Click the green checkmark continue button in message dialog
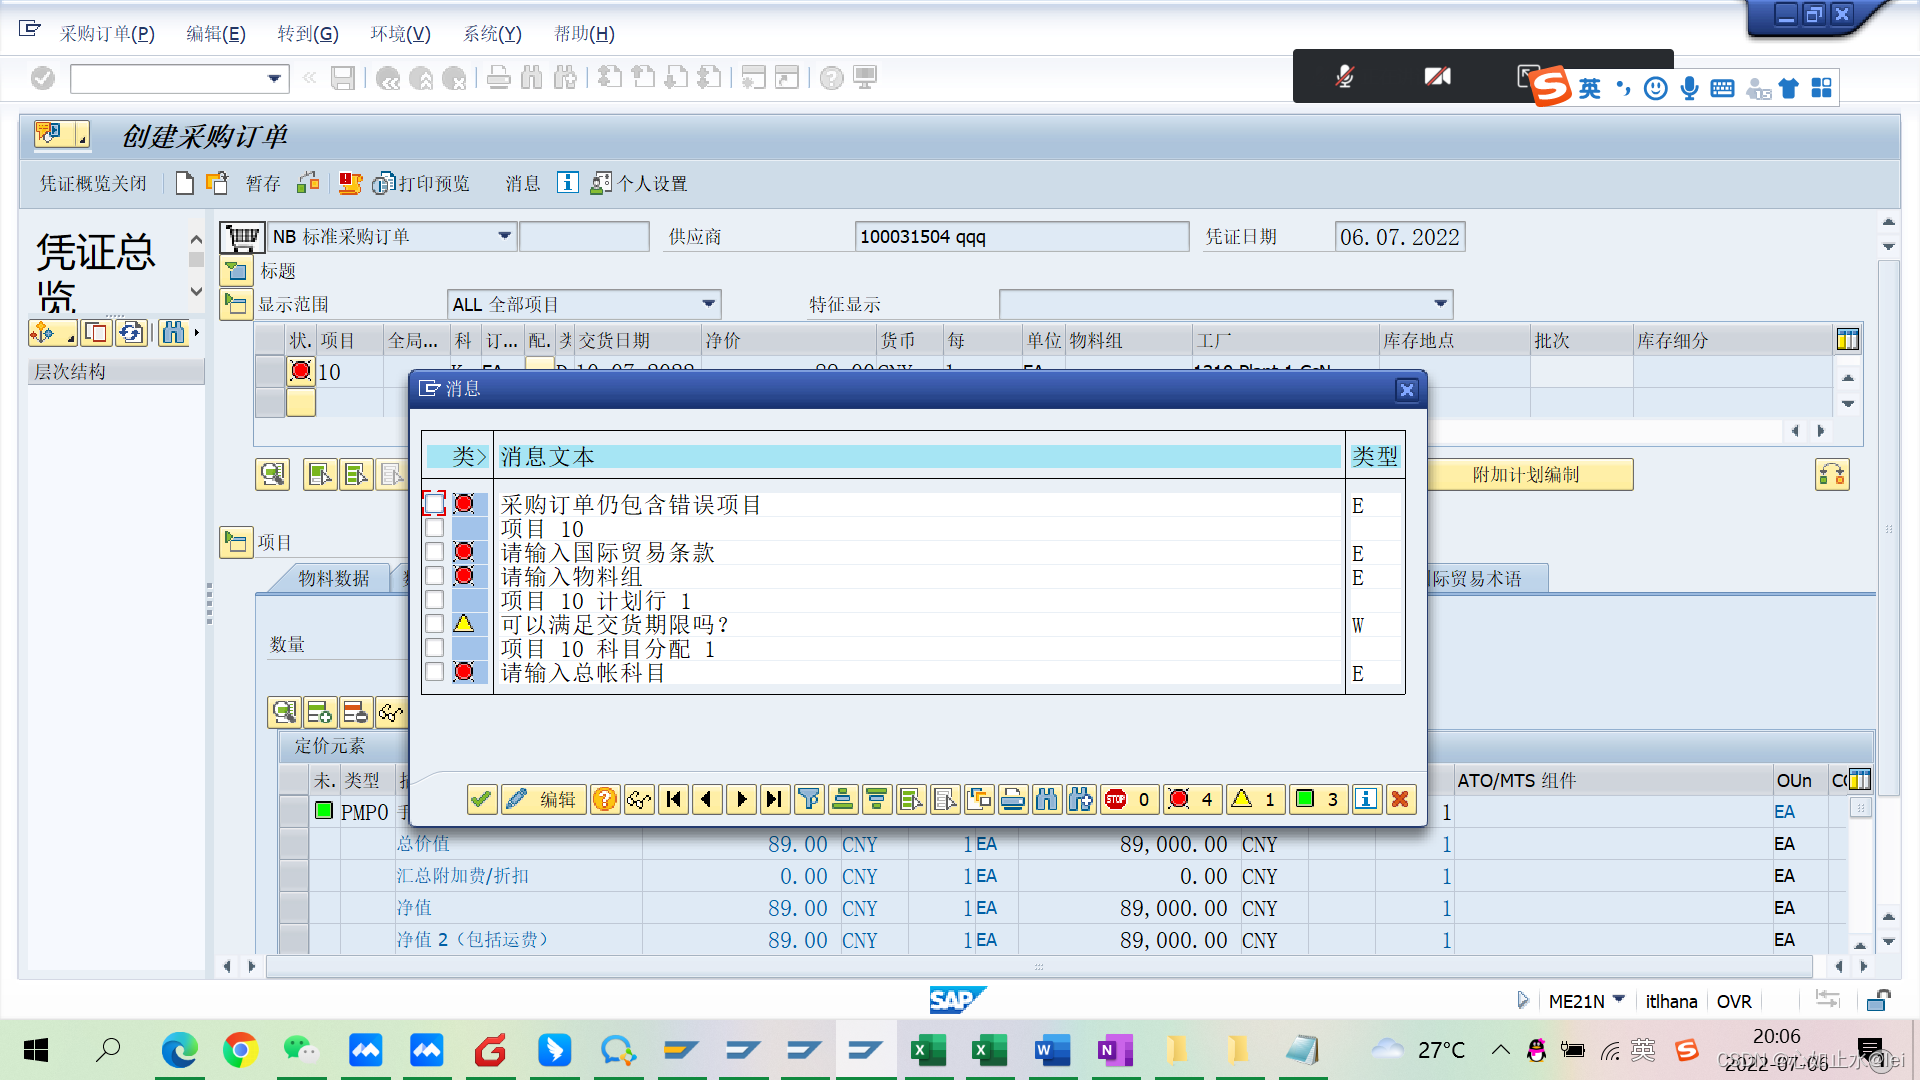Viewport: 1920px width, 1080px height. click(482, 799)
